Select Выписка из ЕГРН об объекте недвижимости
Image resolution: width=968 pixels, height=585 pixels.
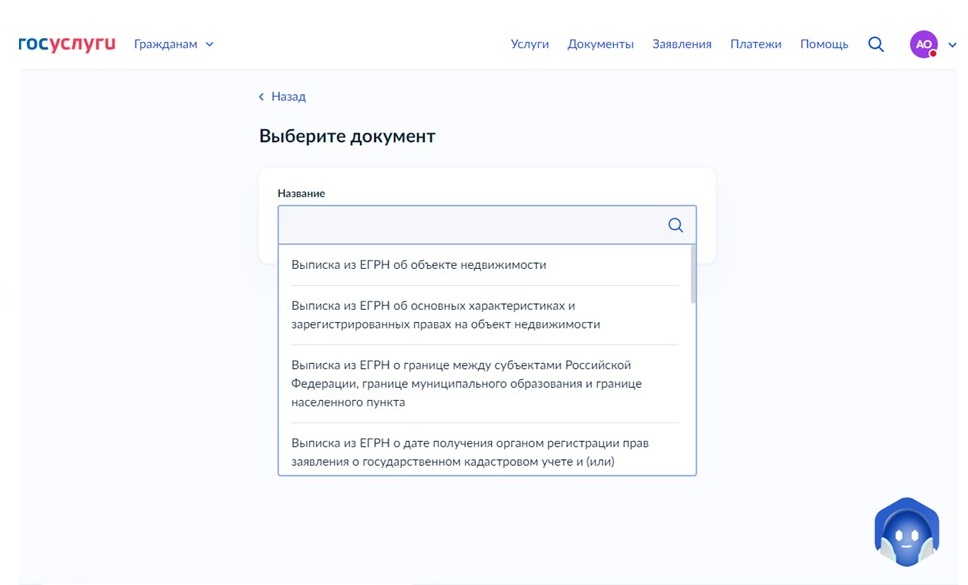pos(485,265)
